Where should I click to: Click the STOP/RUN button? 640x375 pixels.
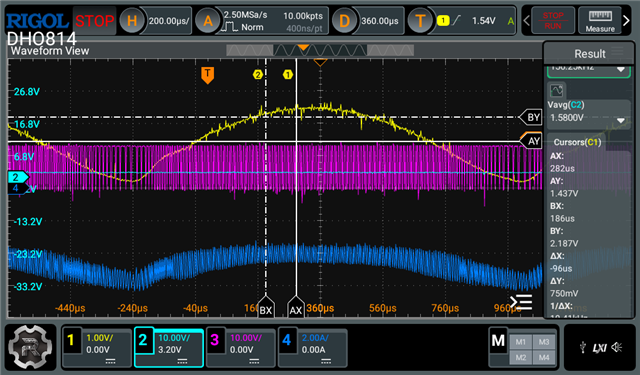coord(553,20)
